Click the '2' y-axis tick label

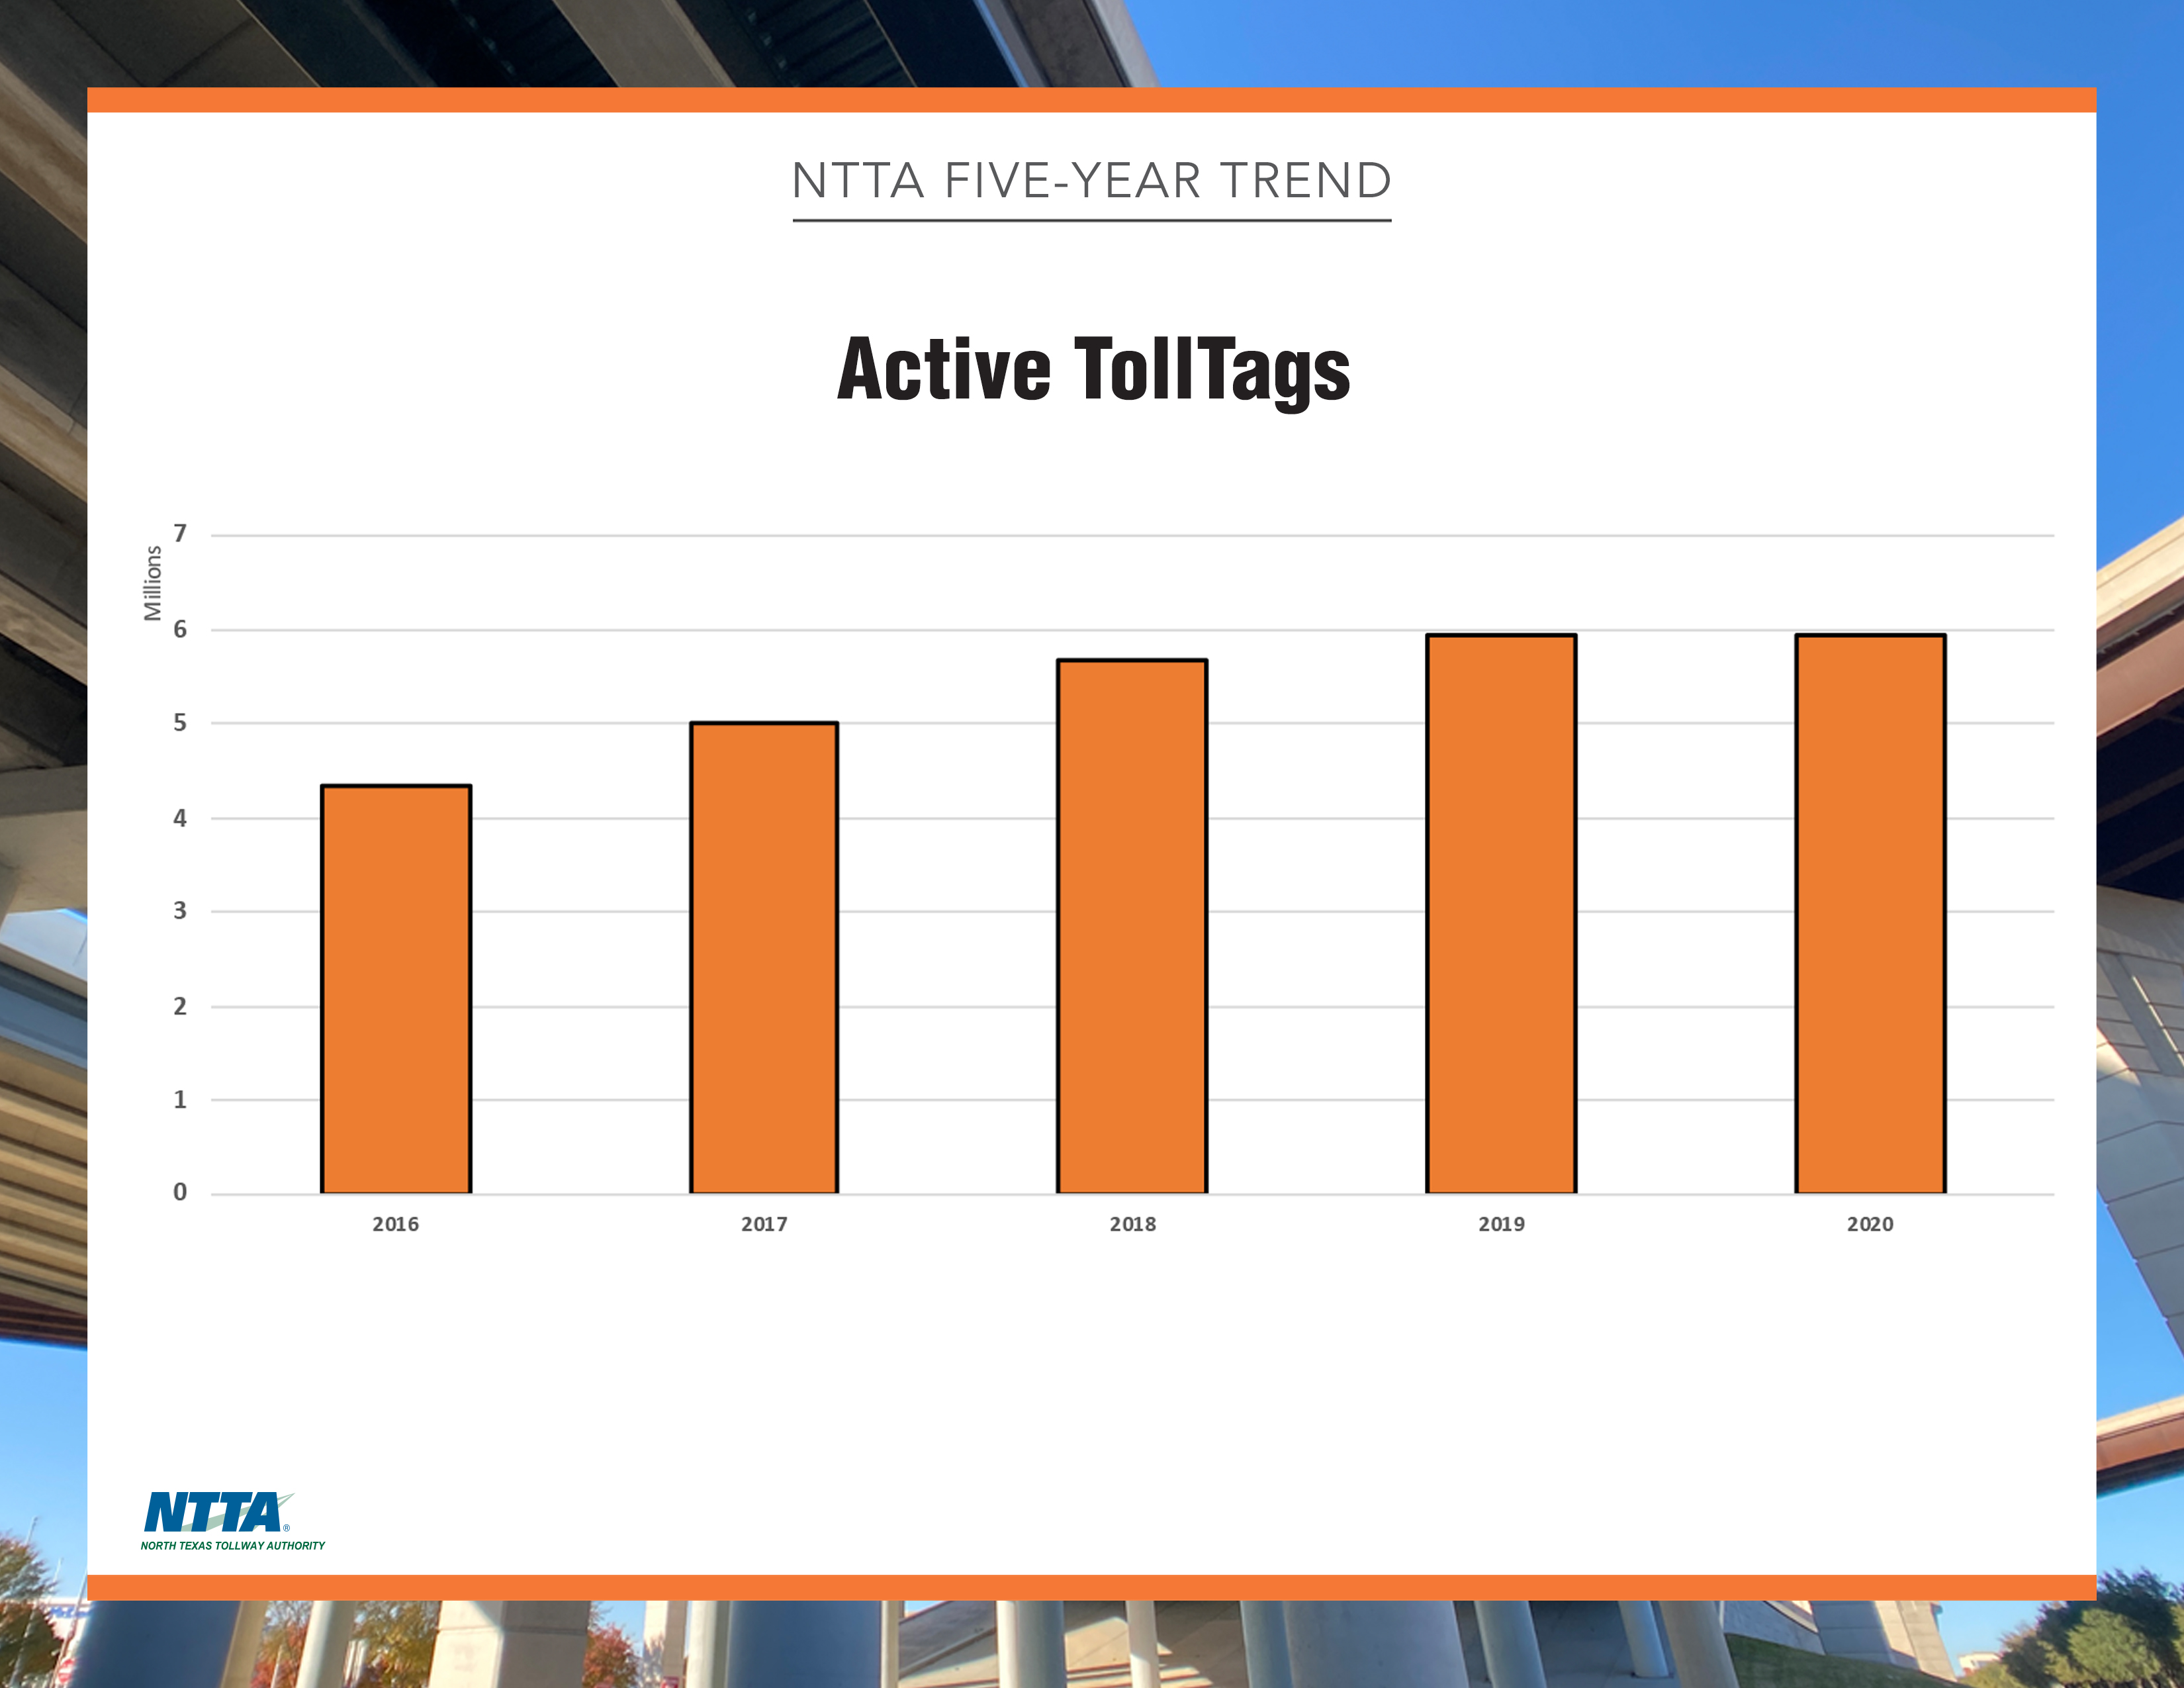(180, 1006)
